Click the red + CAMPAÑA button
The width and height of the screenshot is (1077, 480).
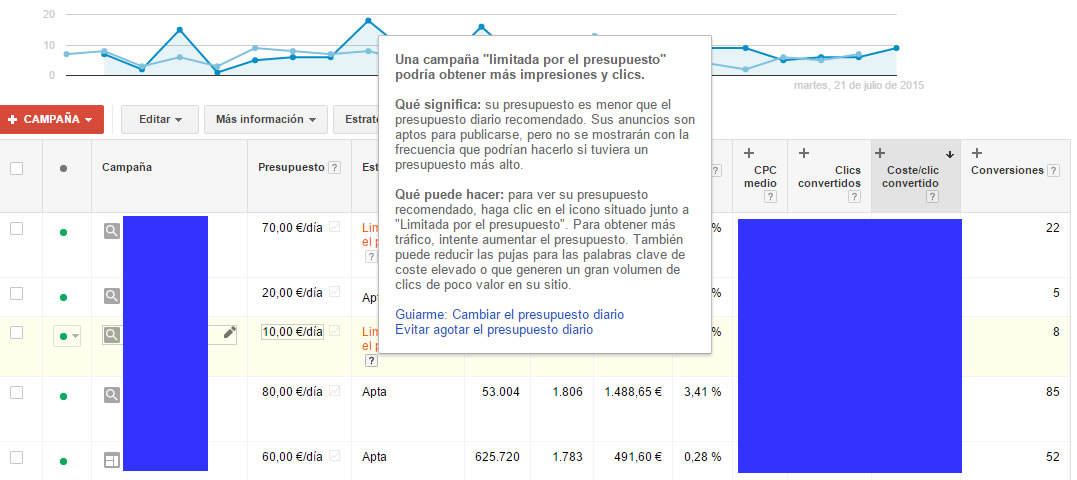coord(52,119)
